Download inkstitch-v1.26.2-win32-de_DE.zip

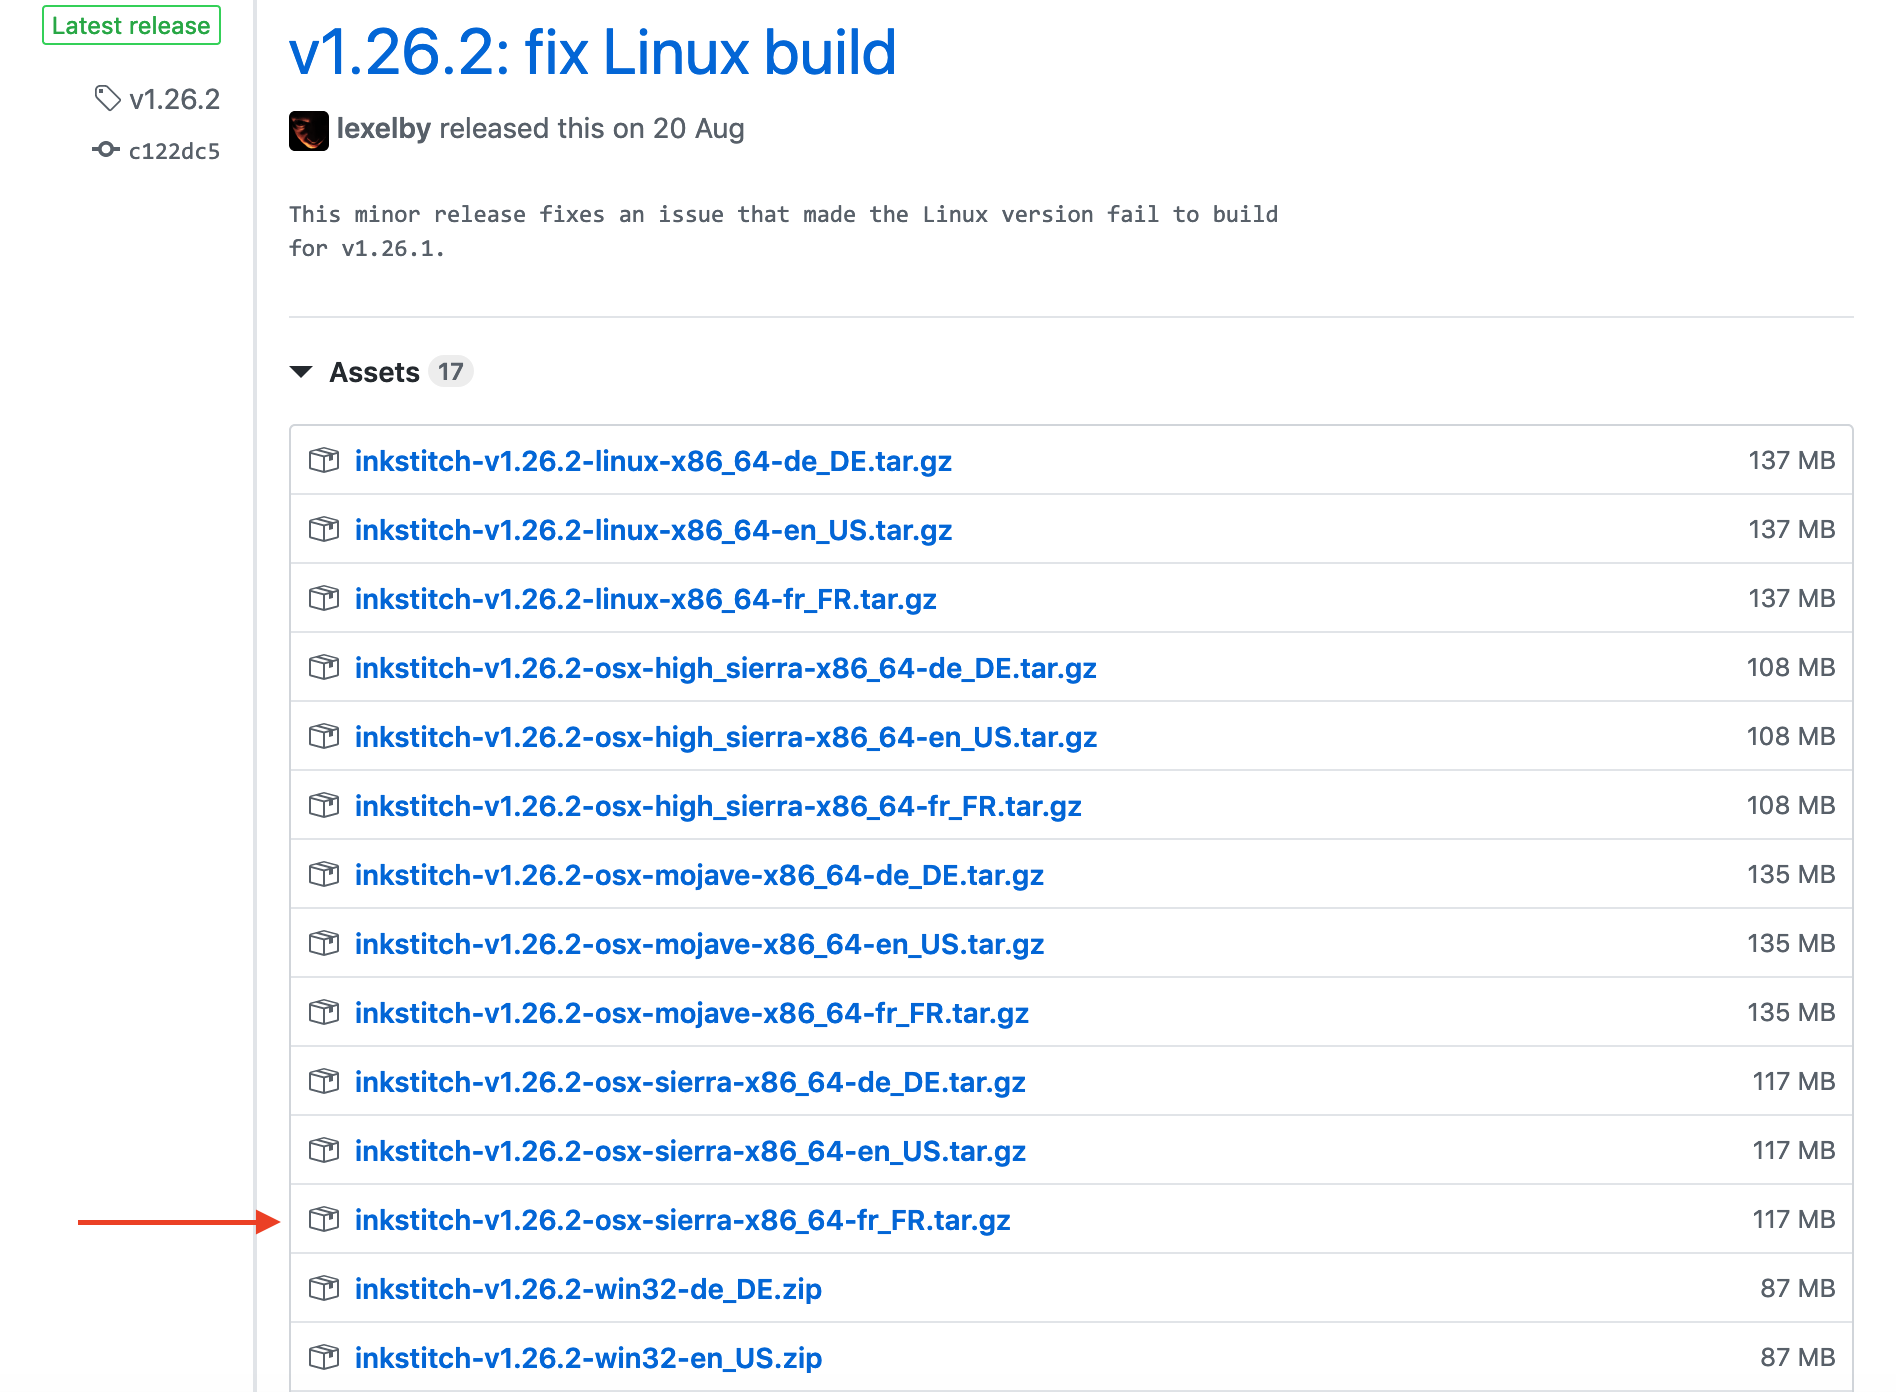[588, 1289]
